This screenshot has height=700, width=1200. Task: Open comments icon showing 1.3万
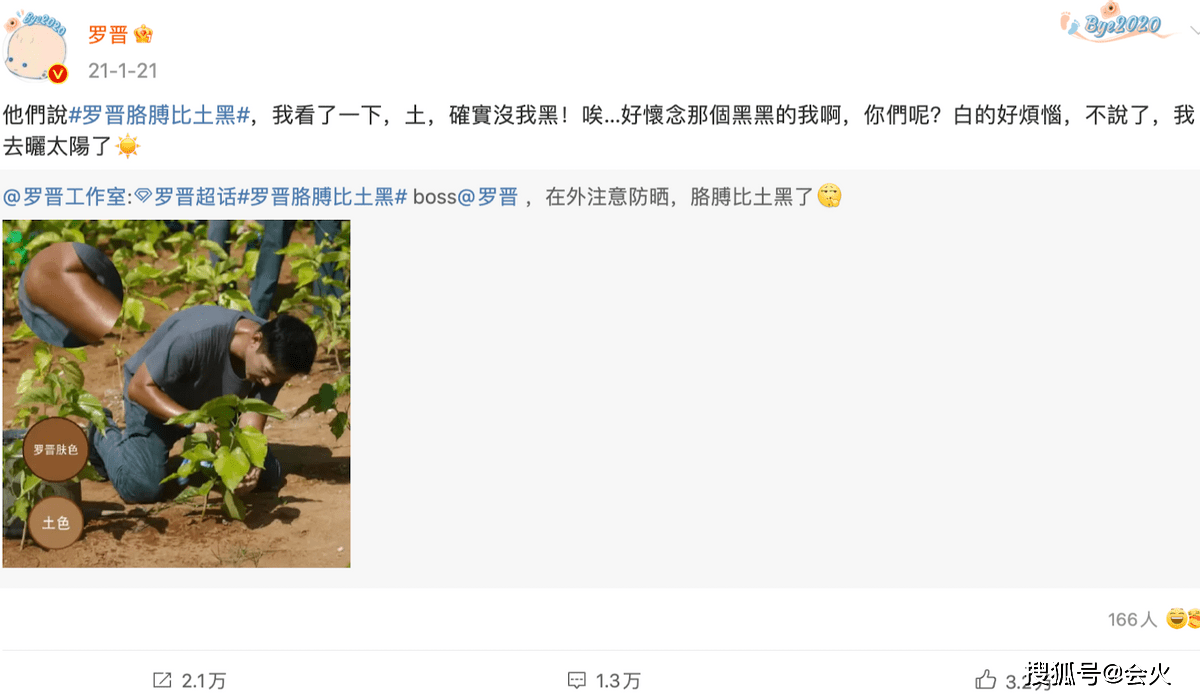[x=576, y=680]
